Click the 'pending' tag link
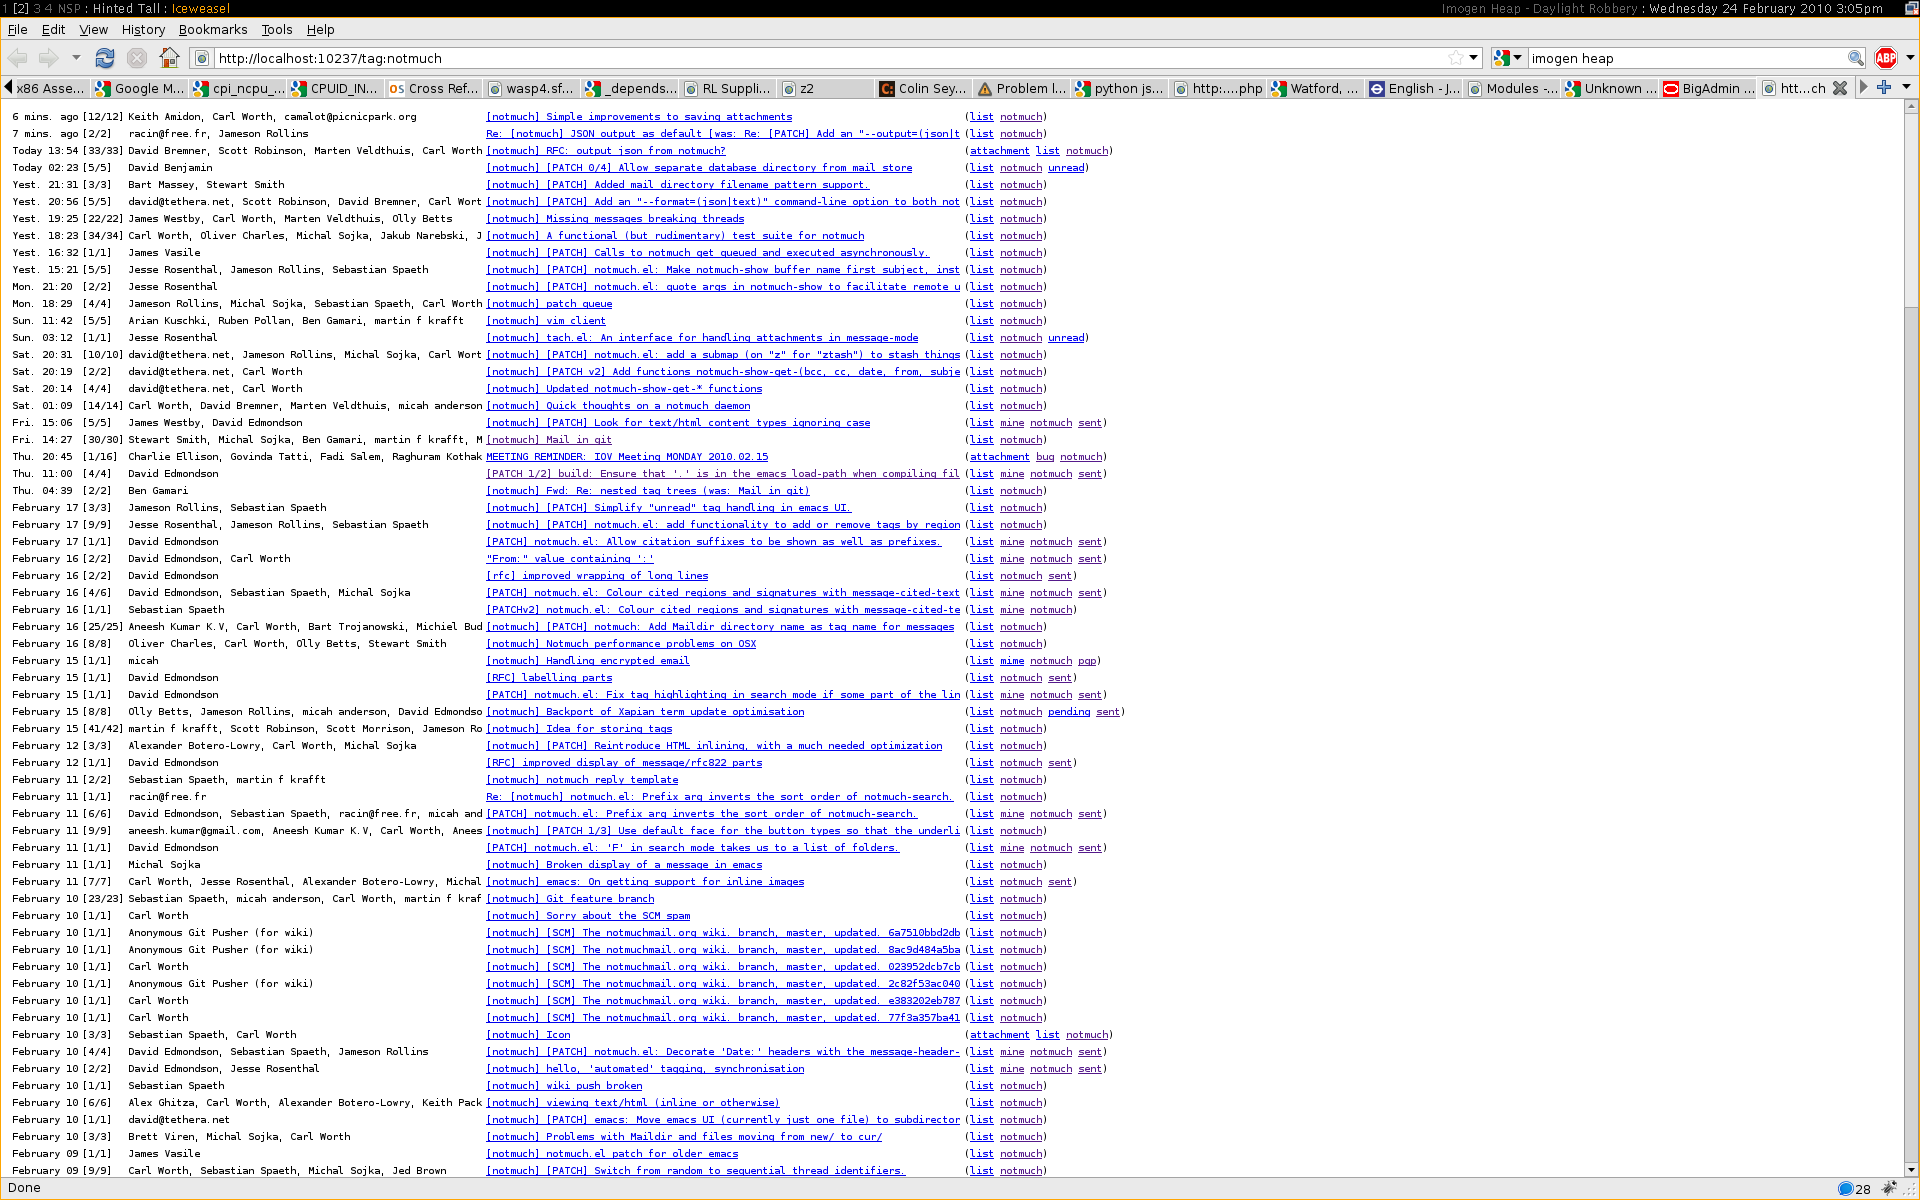 pos(1068,712)
